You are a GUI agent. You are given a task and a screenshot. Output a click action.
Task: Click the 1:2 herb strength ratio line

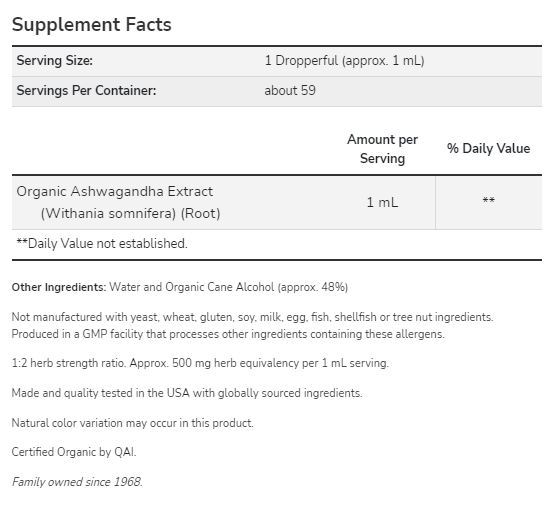coord(200,363)
